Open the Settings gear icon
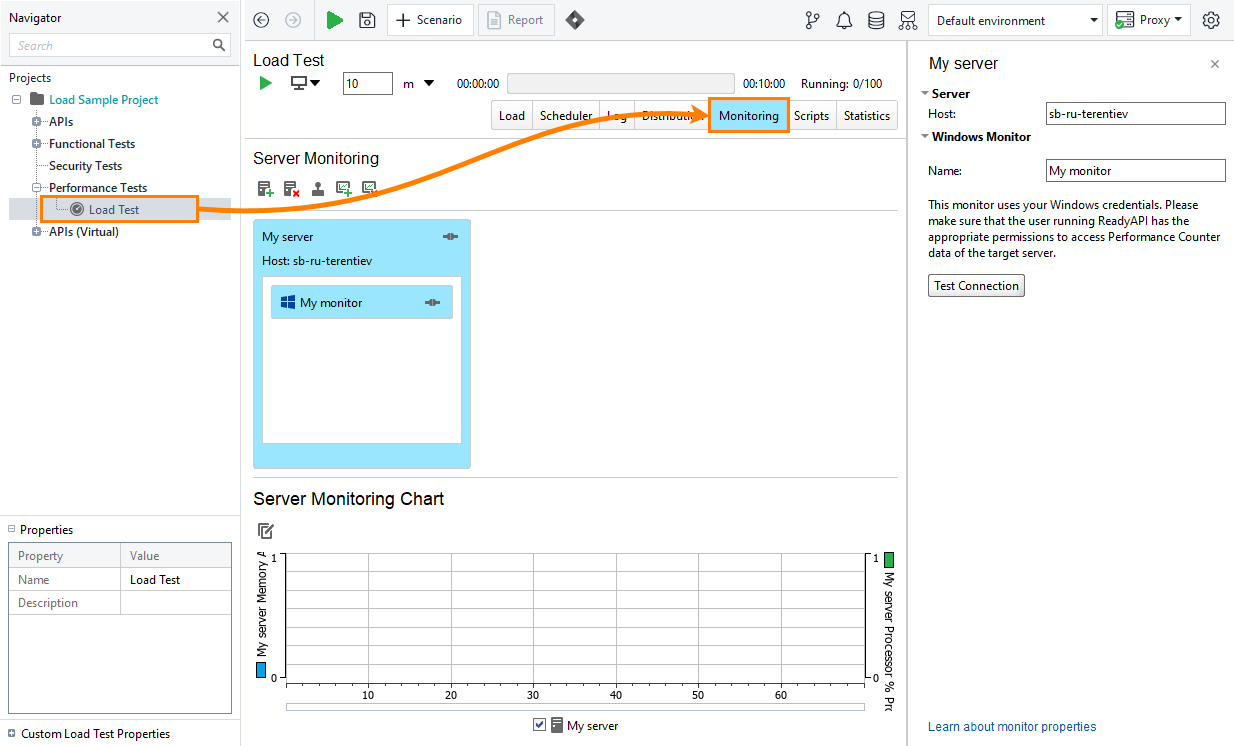 (1211, 20)
